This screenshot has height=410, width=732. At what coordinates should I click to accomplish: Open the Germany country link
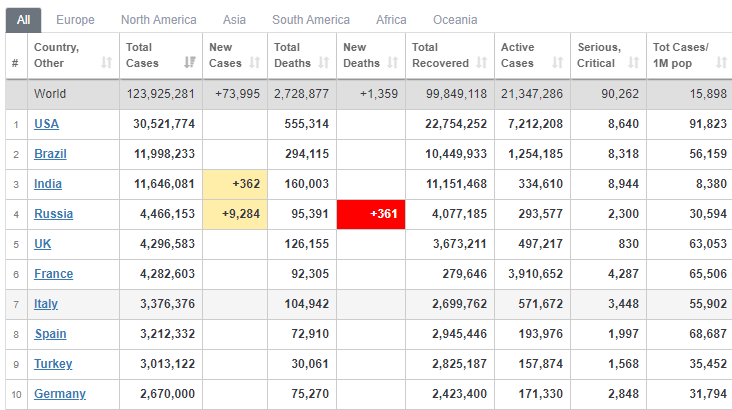(x=60, y=394)
